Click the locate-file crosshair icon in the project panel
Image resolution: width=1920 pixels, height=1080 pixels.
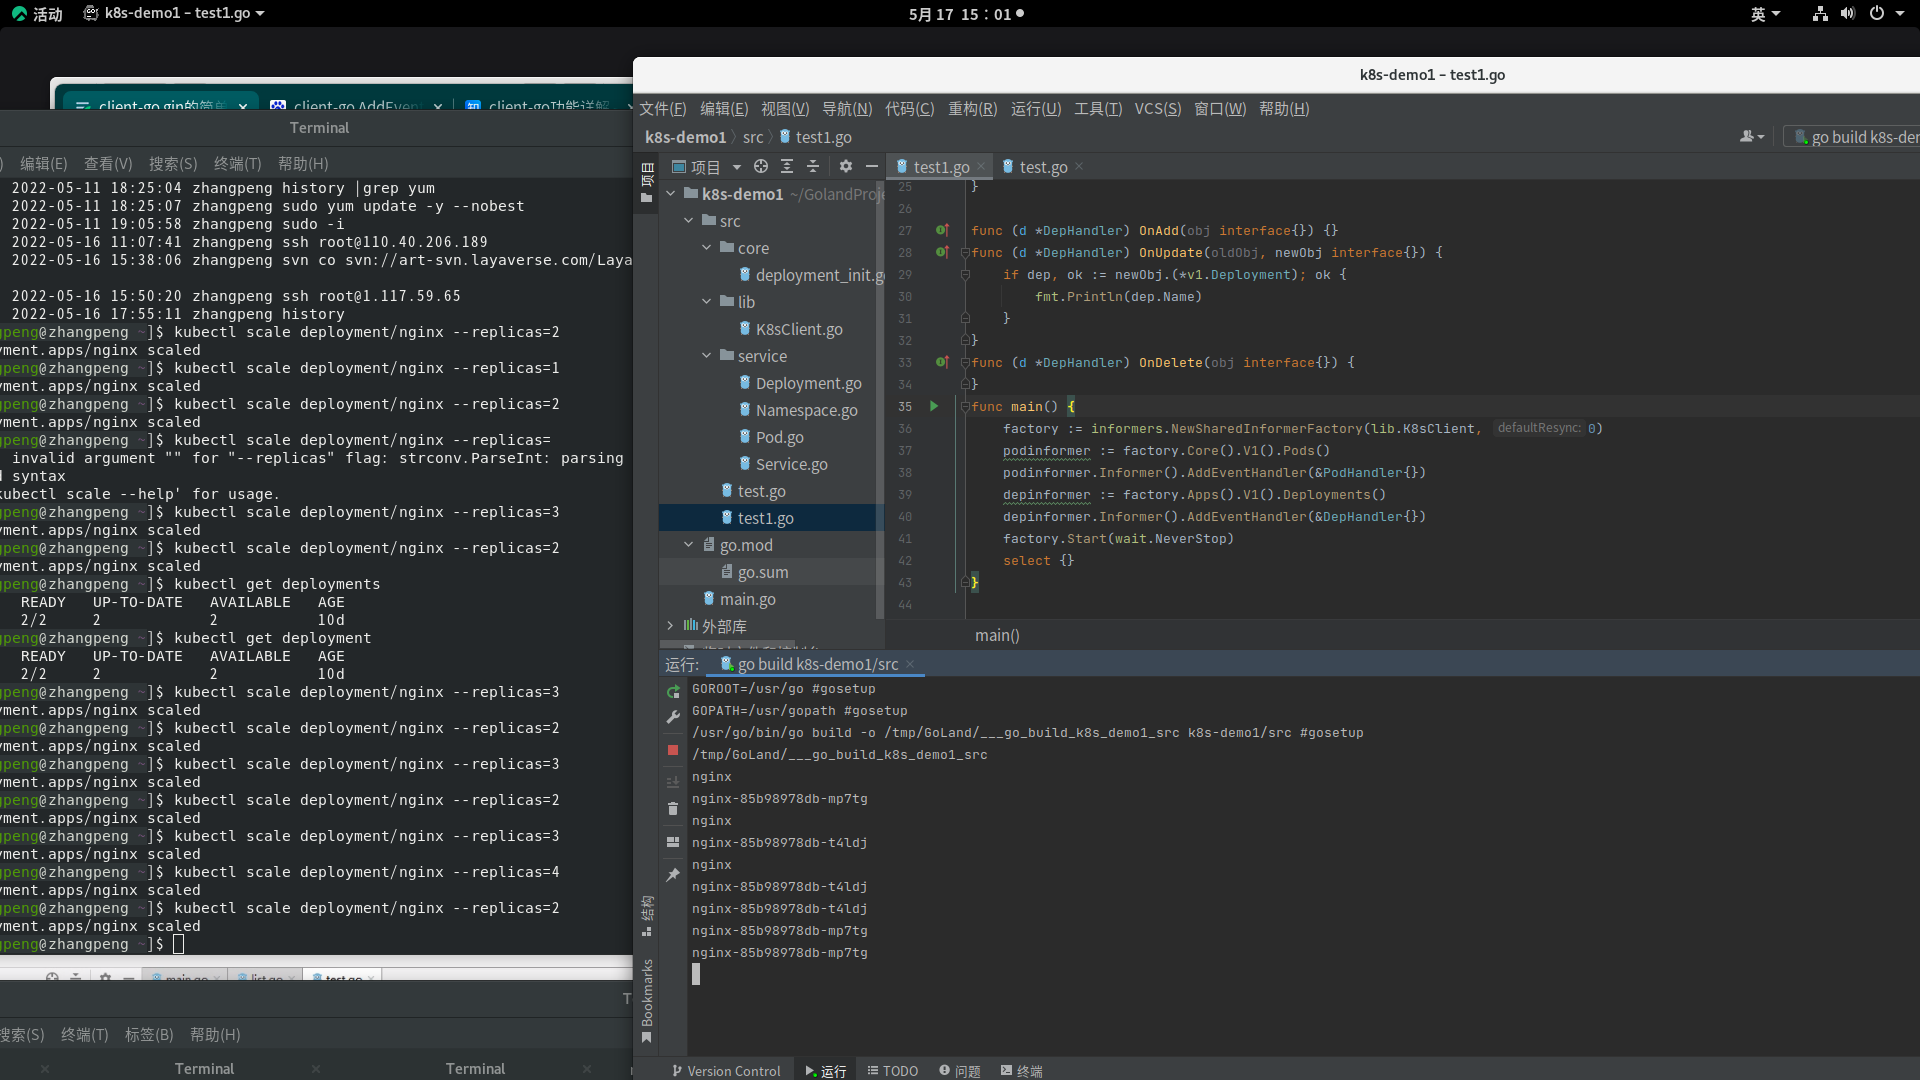pos(761,167)
